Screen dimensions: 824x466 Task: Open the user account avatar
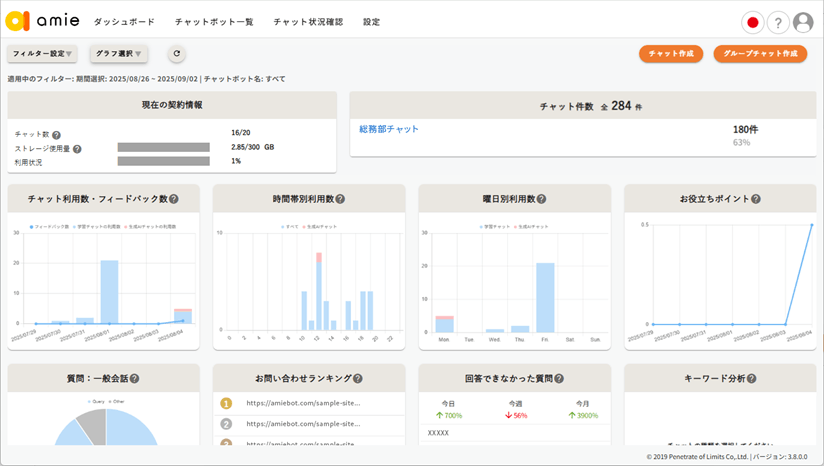click(803, 23)
